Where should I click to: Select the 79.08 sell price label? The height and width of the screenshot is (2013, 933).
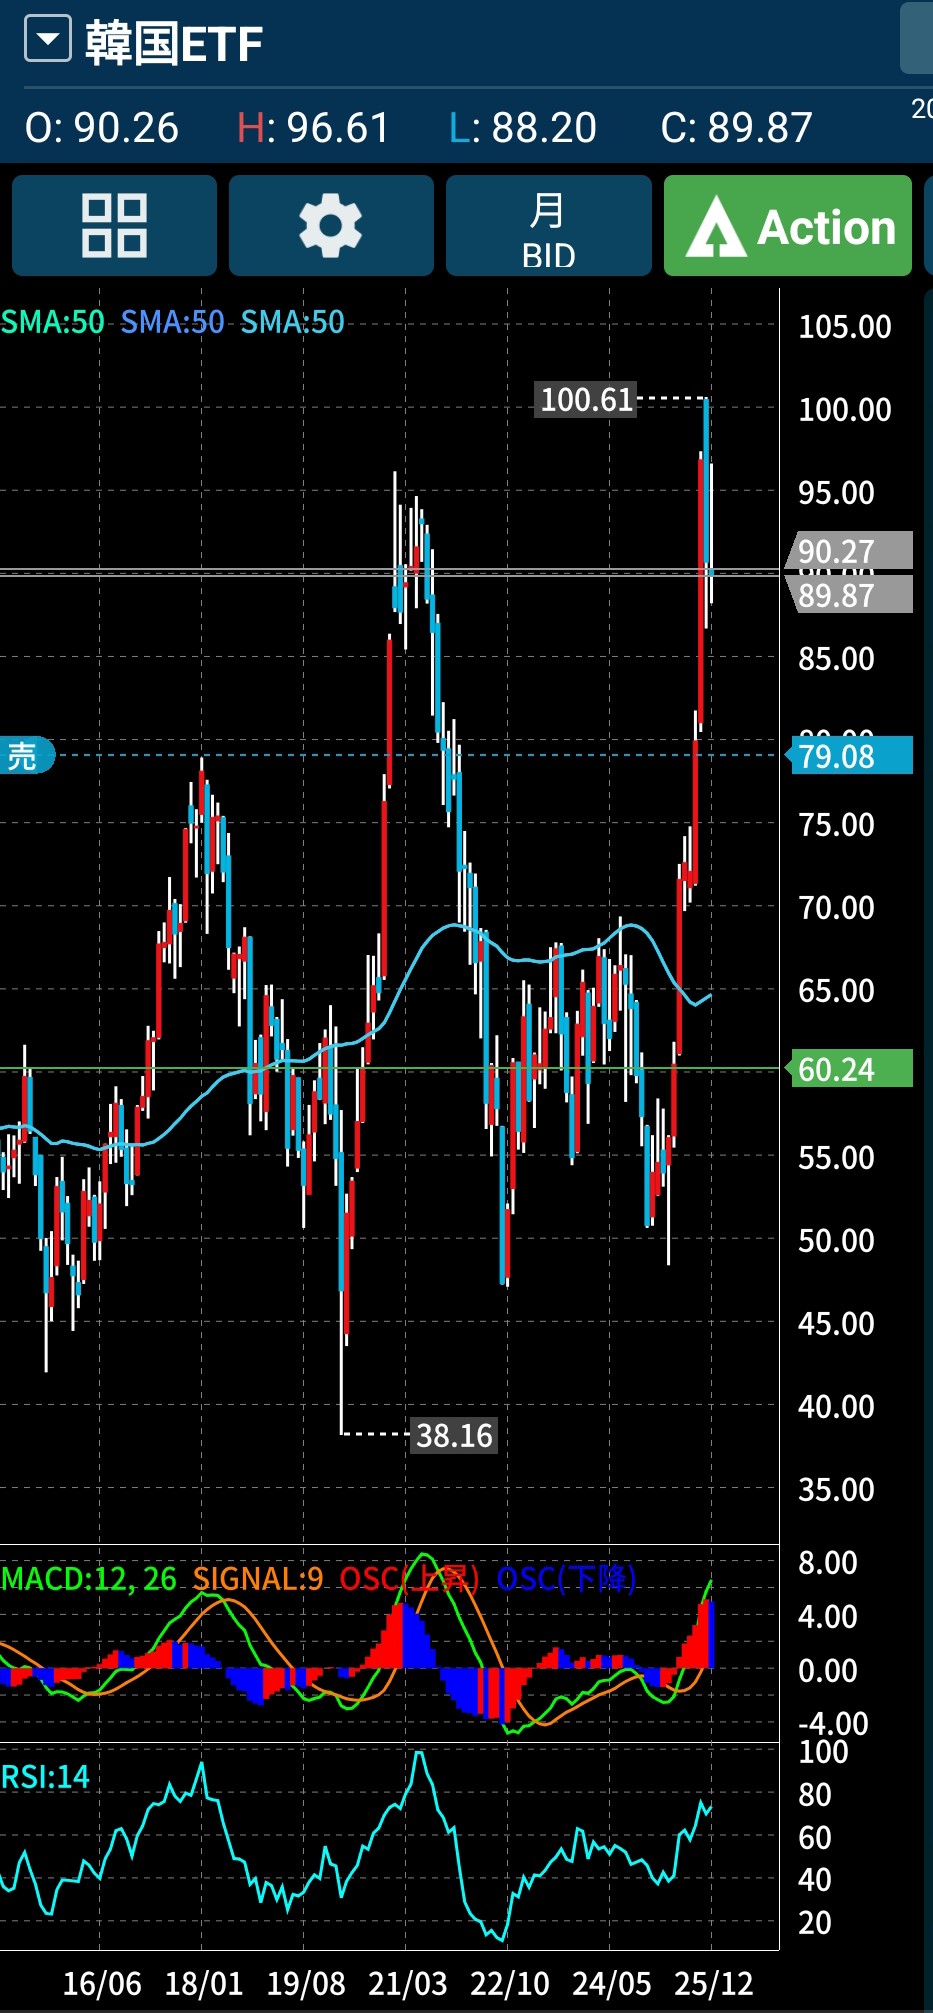point(851,756)
